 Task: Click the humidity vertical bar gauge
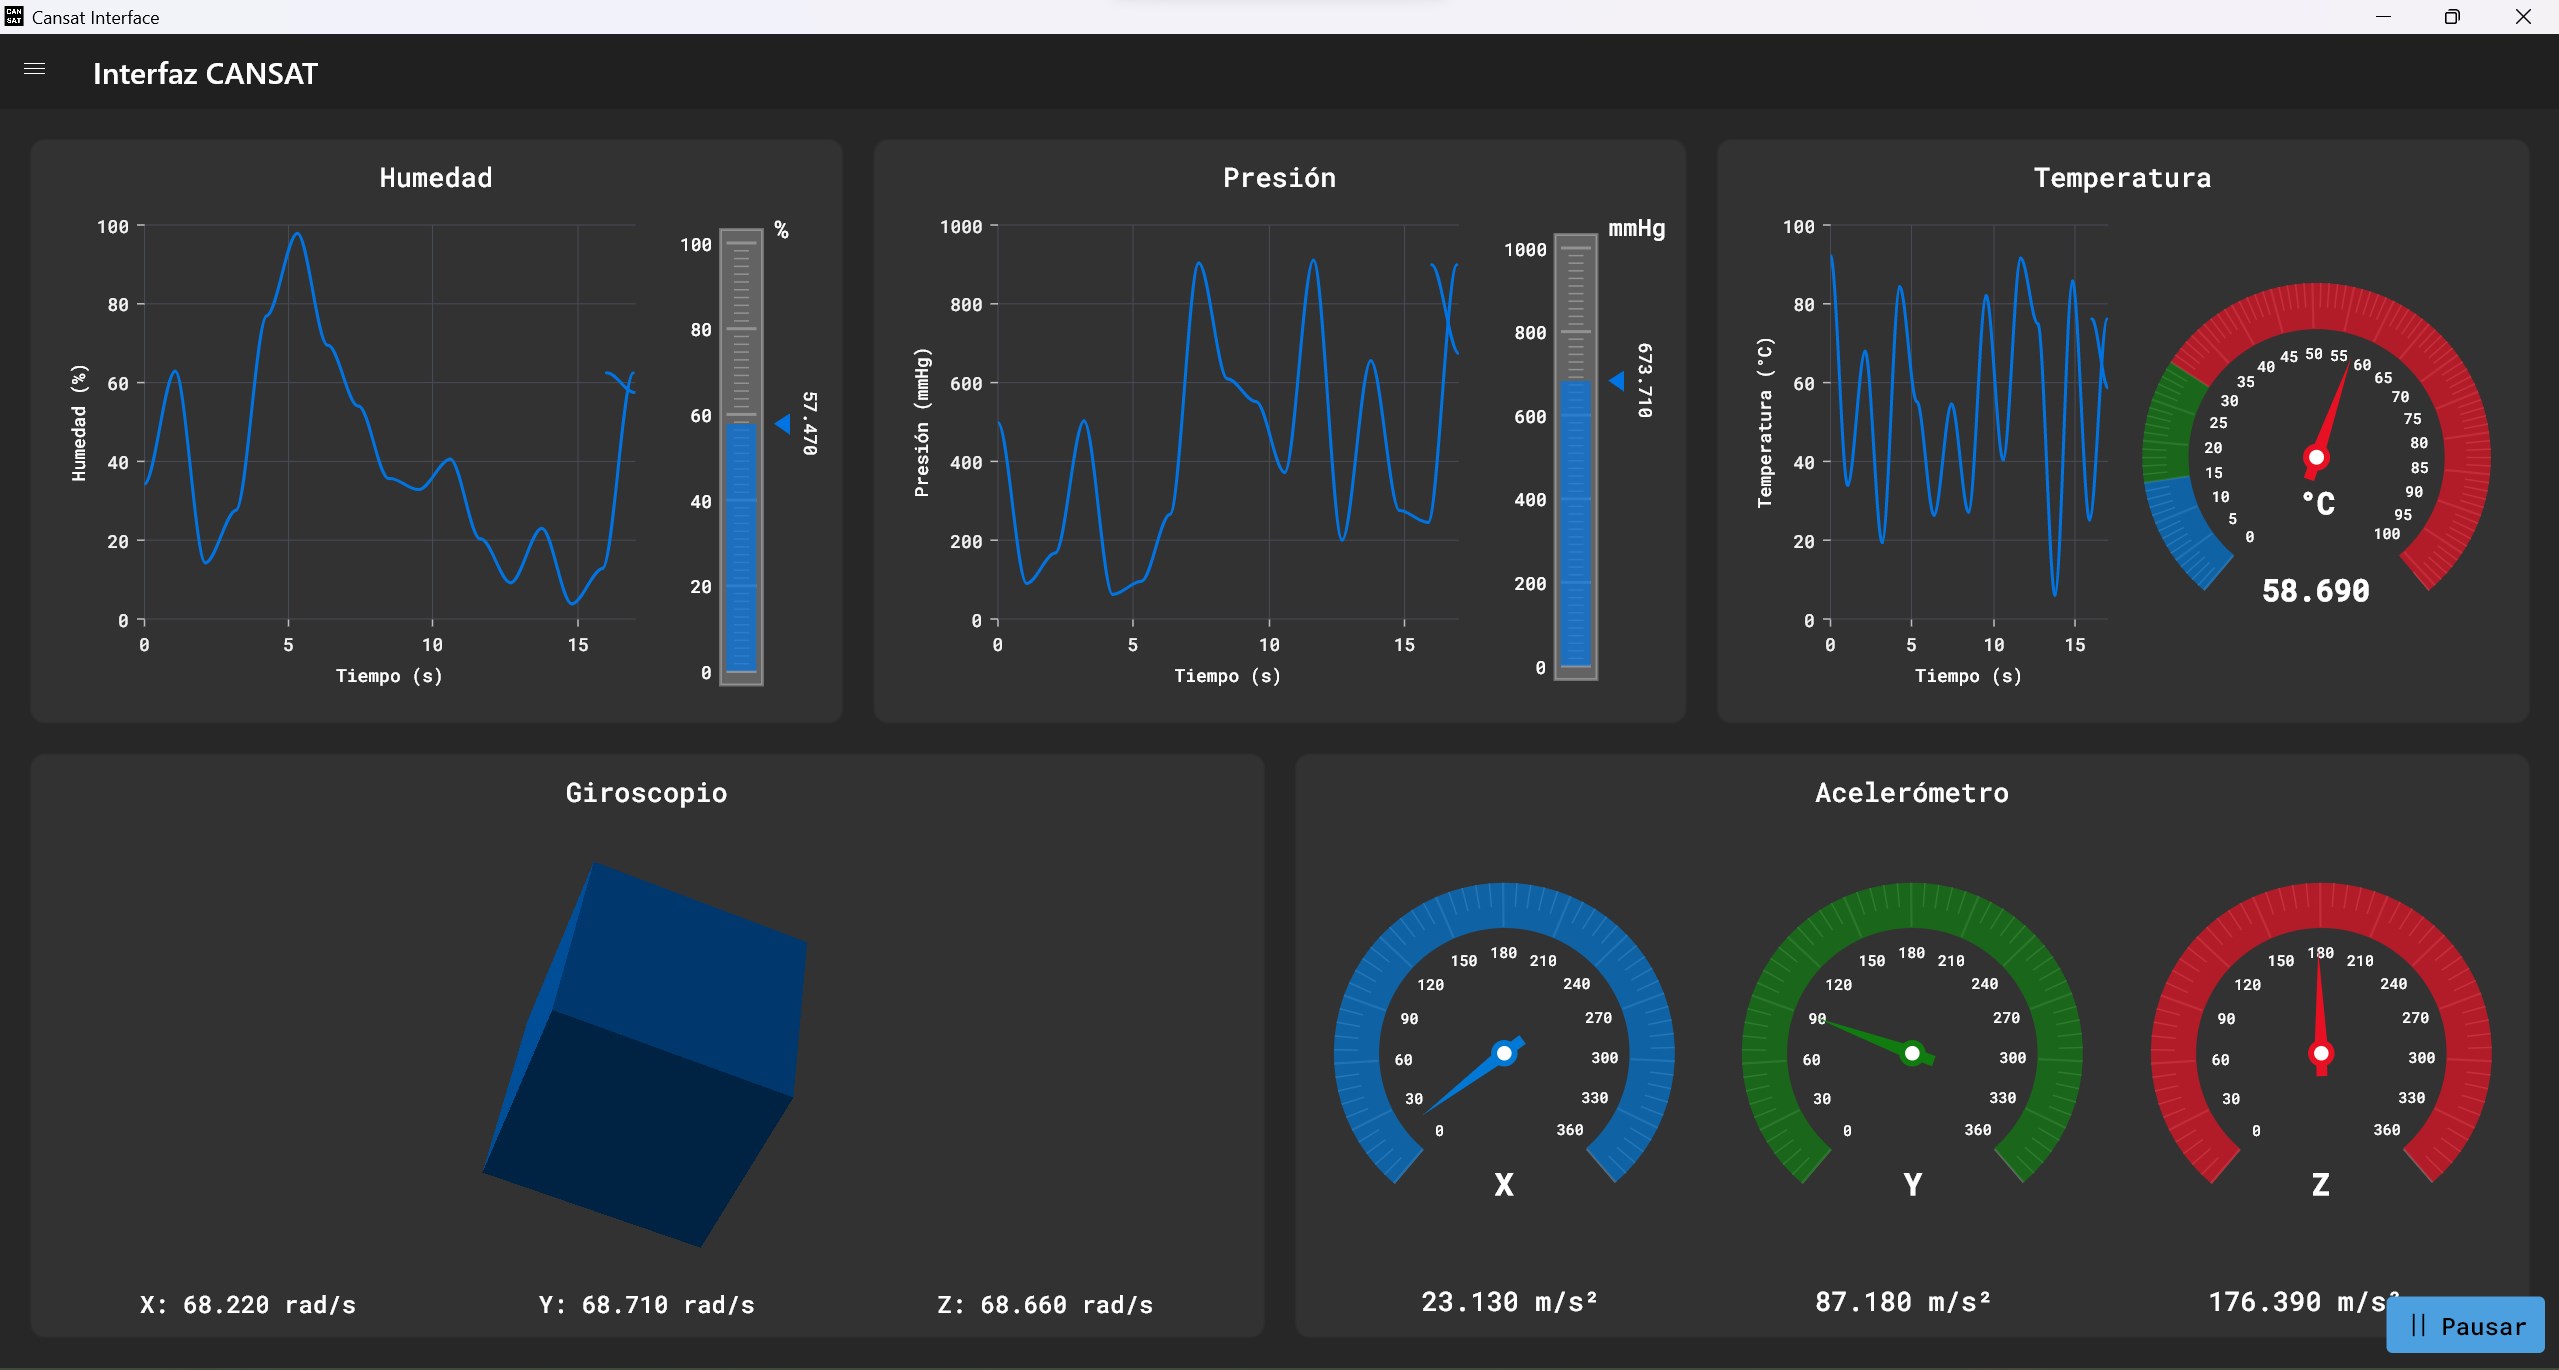click(x=741, y=455)
